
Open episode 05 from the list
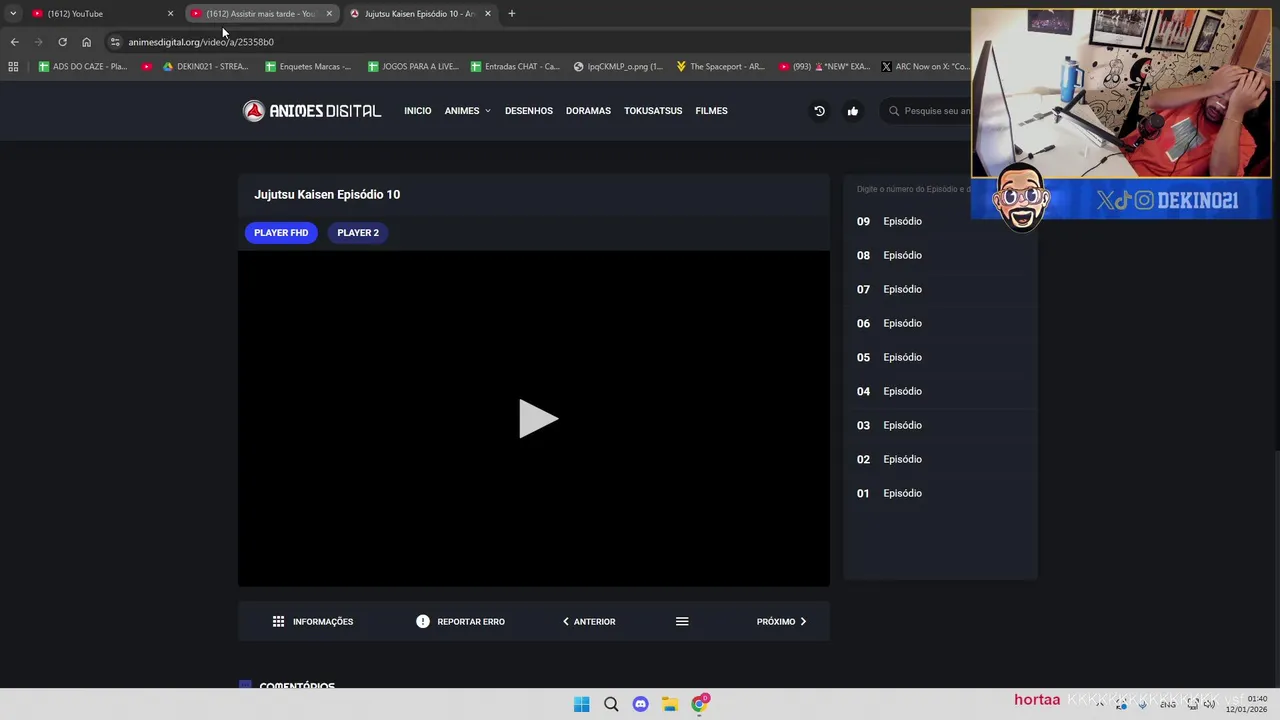click(x=940, y=357)
